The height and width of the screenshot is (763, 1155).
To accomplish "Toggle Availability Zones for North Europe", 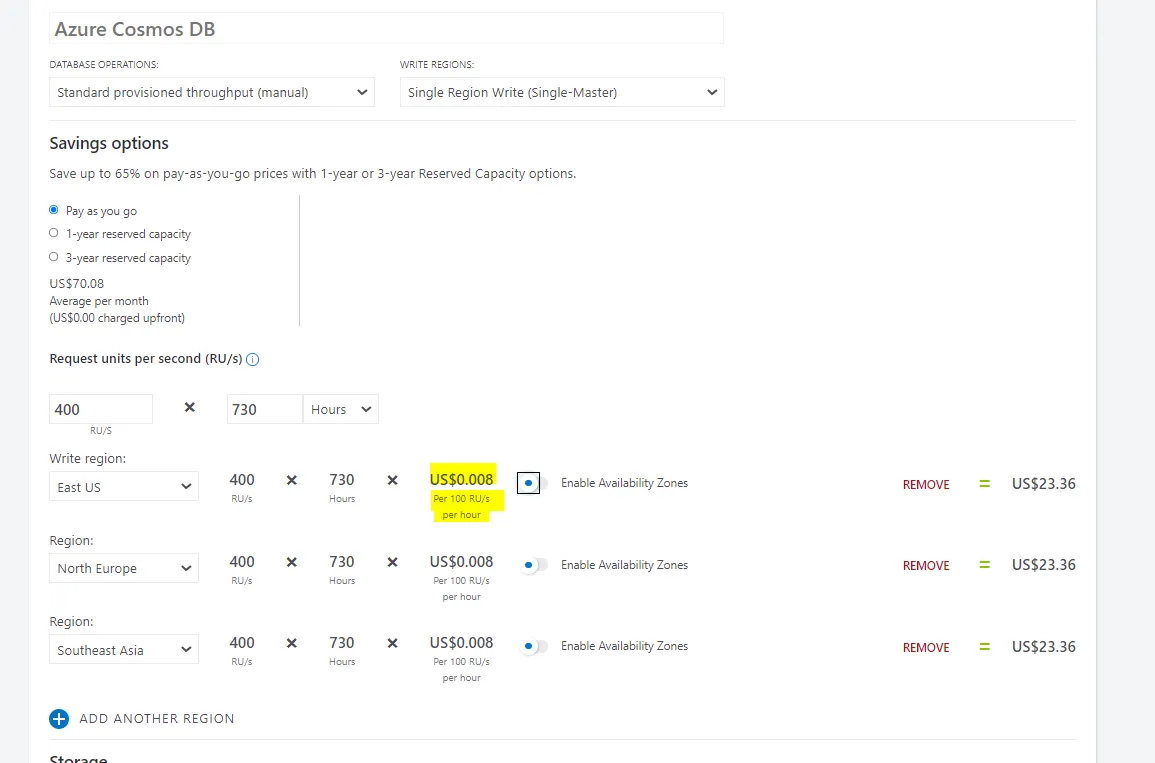I will (533, 565).
